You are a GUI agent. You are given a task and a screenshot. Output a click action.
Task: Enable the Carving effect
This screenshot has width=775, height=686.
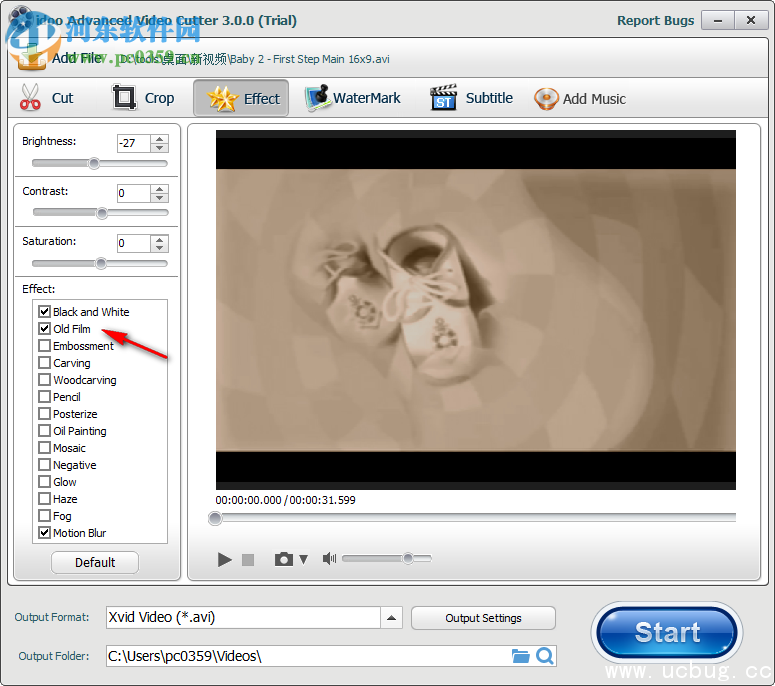44,363
